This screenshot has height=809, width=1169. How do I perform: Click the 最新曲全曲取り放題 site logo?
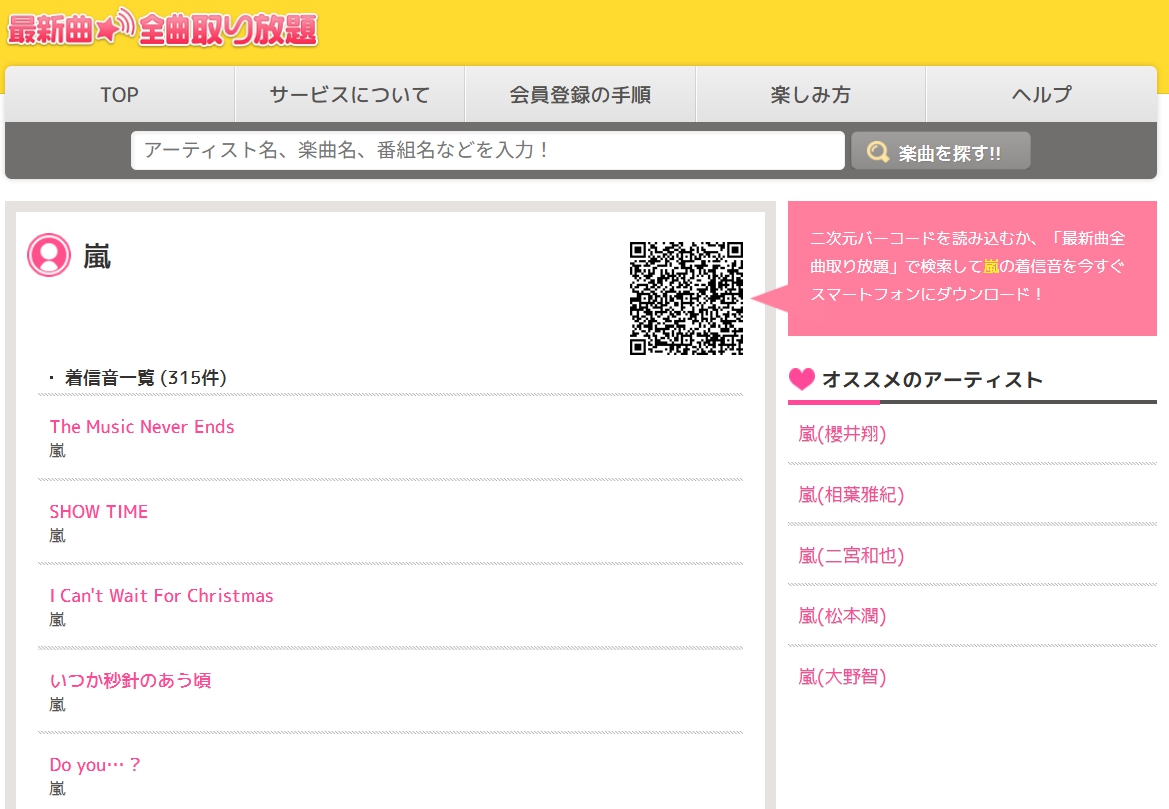(163, 29)
